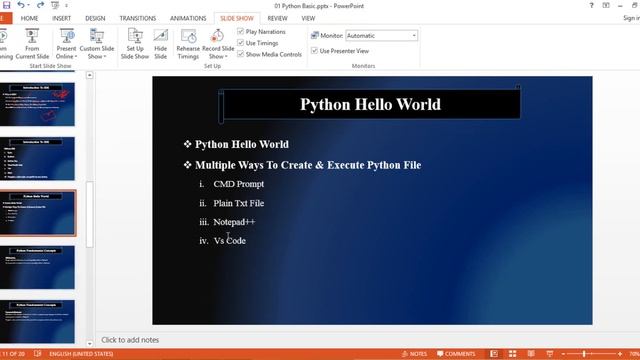Click the Custom Slide Show icon

[97, 36]
